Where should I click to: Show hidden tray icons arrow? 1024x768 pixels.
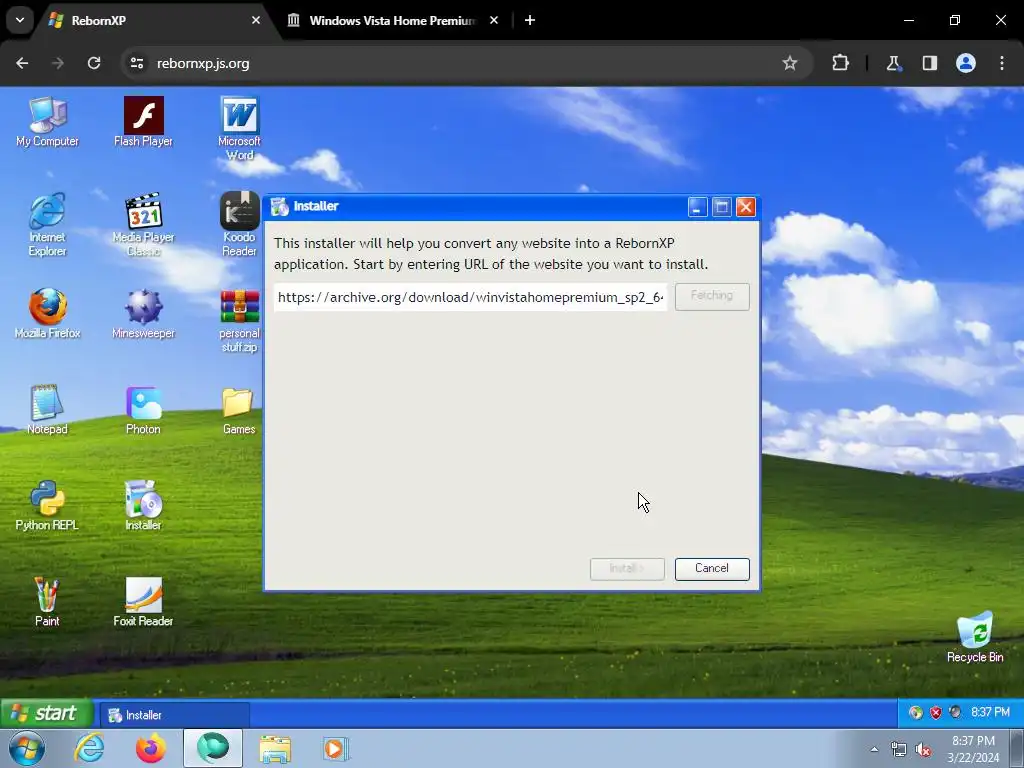click(x=874, y=750)
